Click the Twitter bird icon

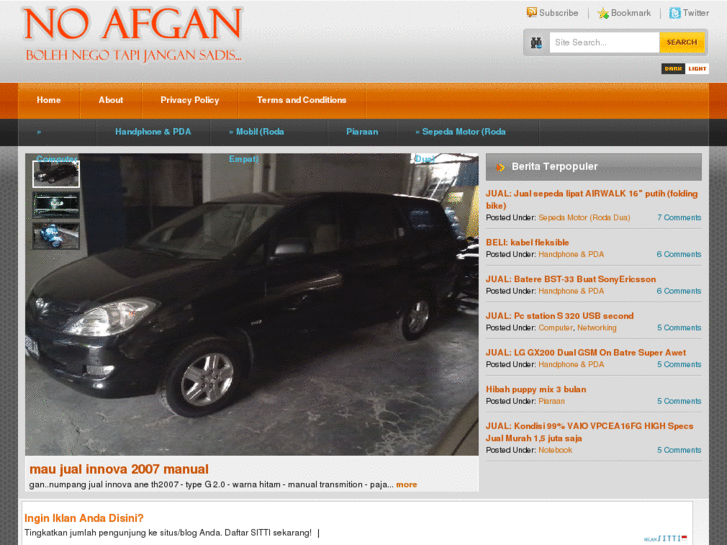tap(675, 13)
